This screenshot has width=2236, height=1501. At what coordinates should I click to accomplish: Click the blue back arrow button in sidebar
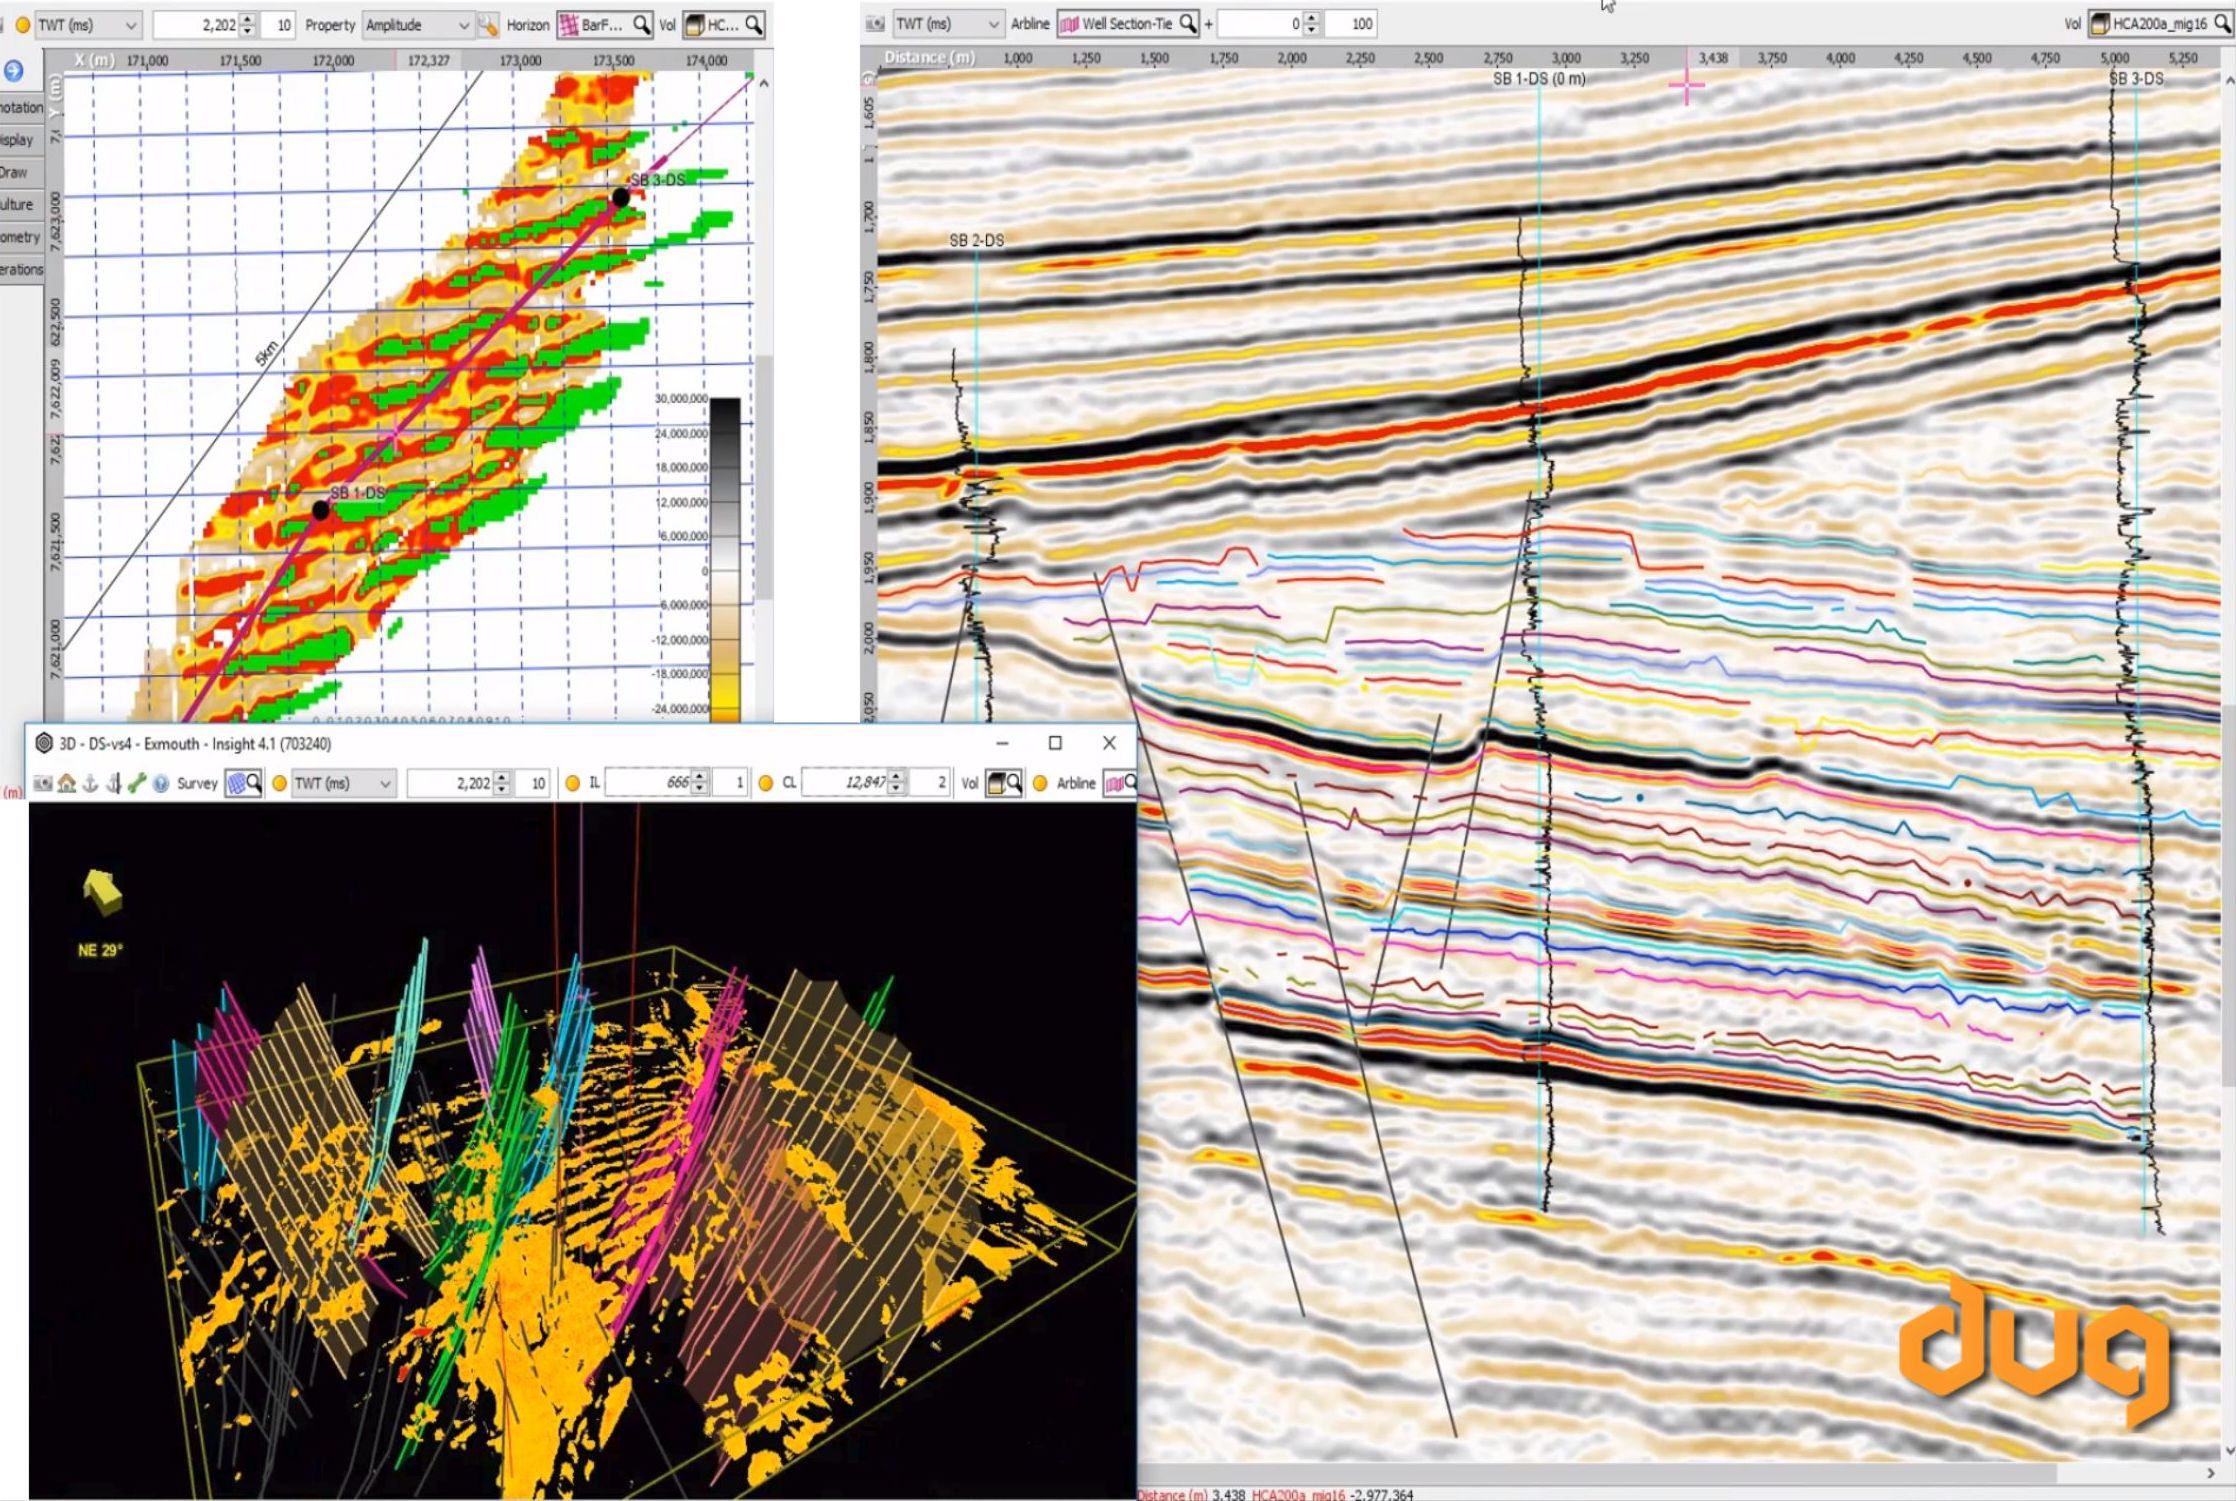coord(12,71)
